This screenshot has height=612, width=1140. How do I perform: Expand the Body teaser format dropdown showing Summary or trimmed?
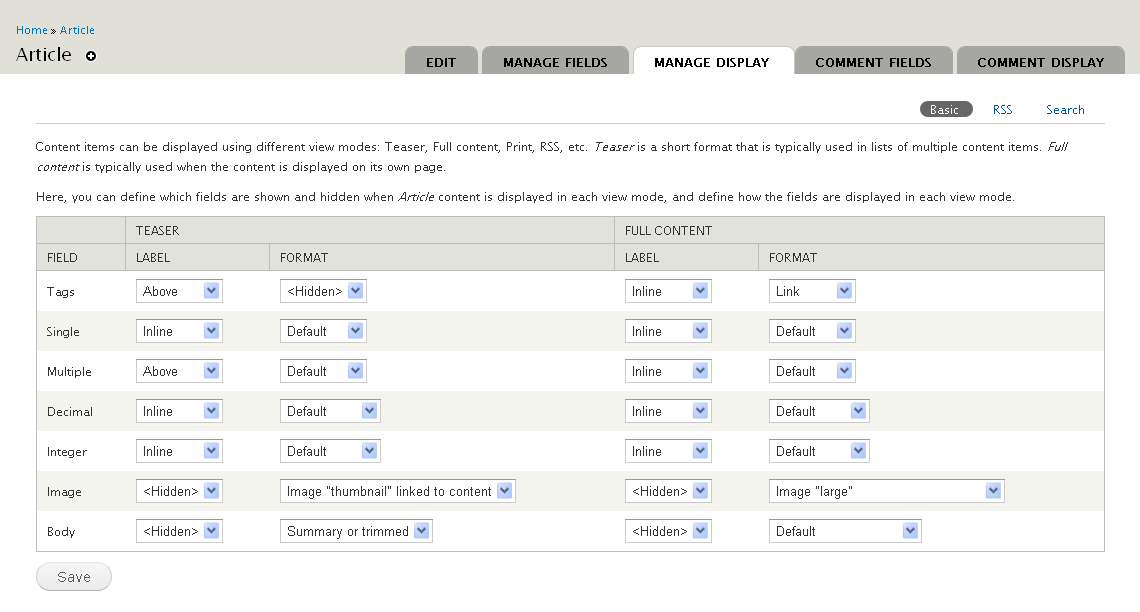pos(356,530)
